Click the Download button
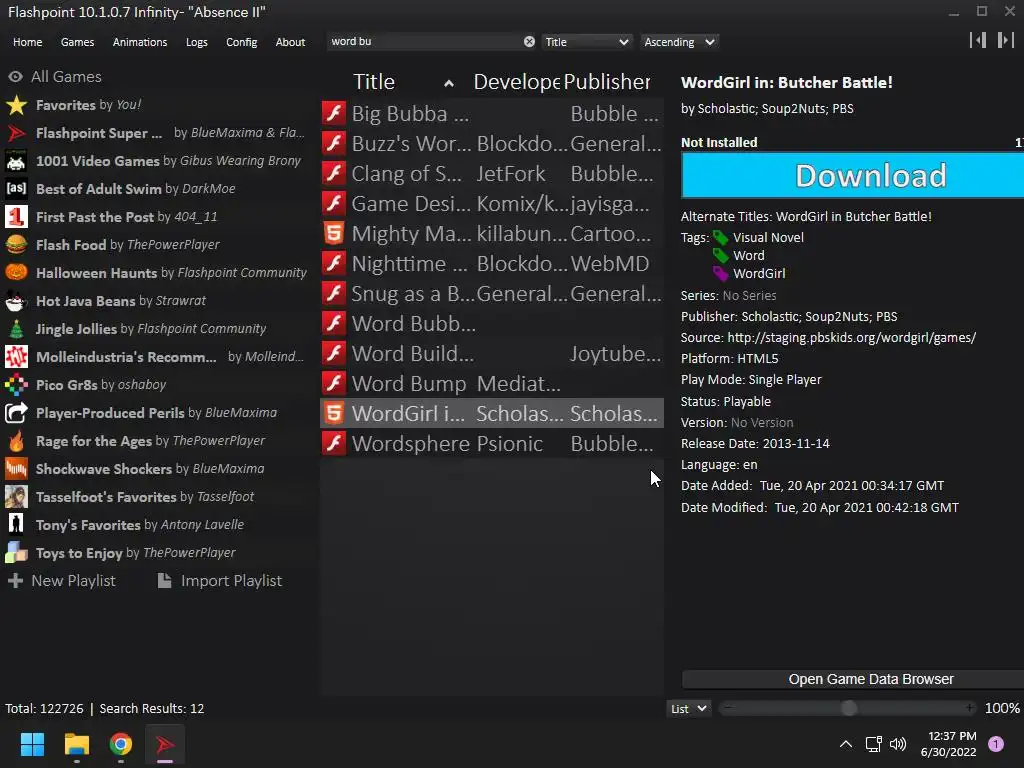This screenshot has width=1024, height=768. [x=852, y=175]
